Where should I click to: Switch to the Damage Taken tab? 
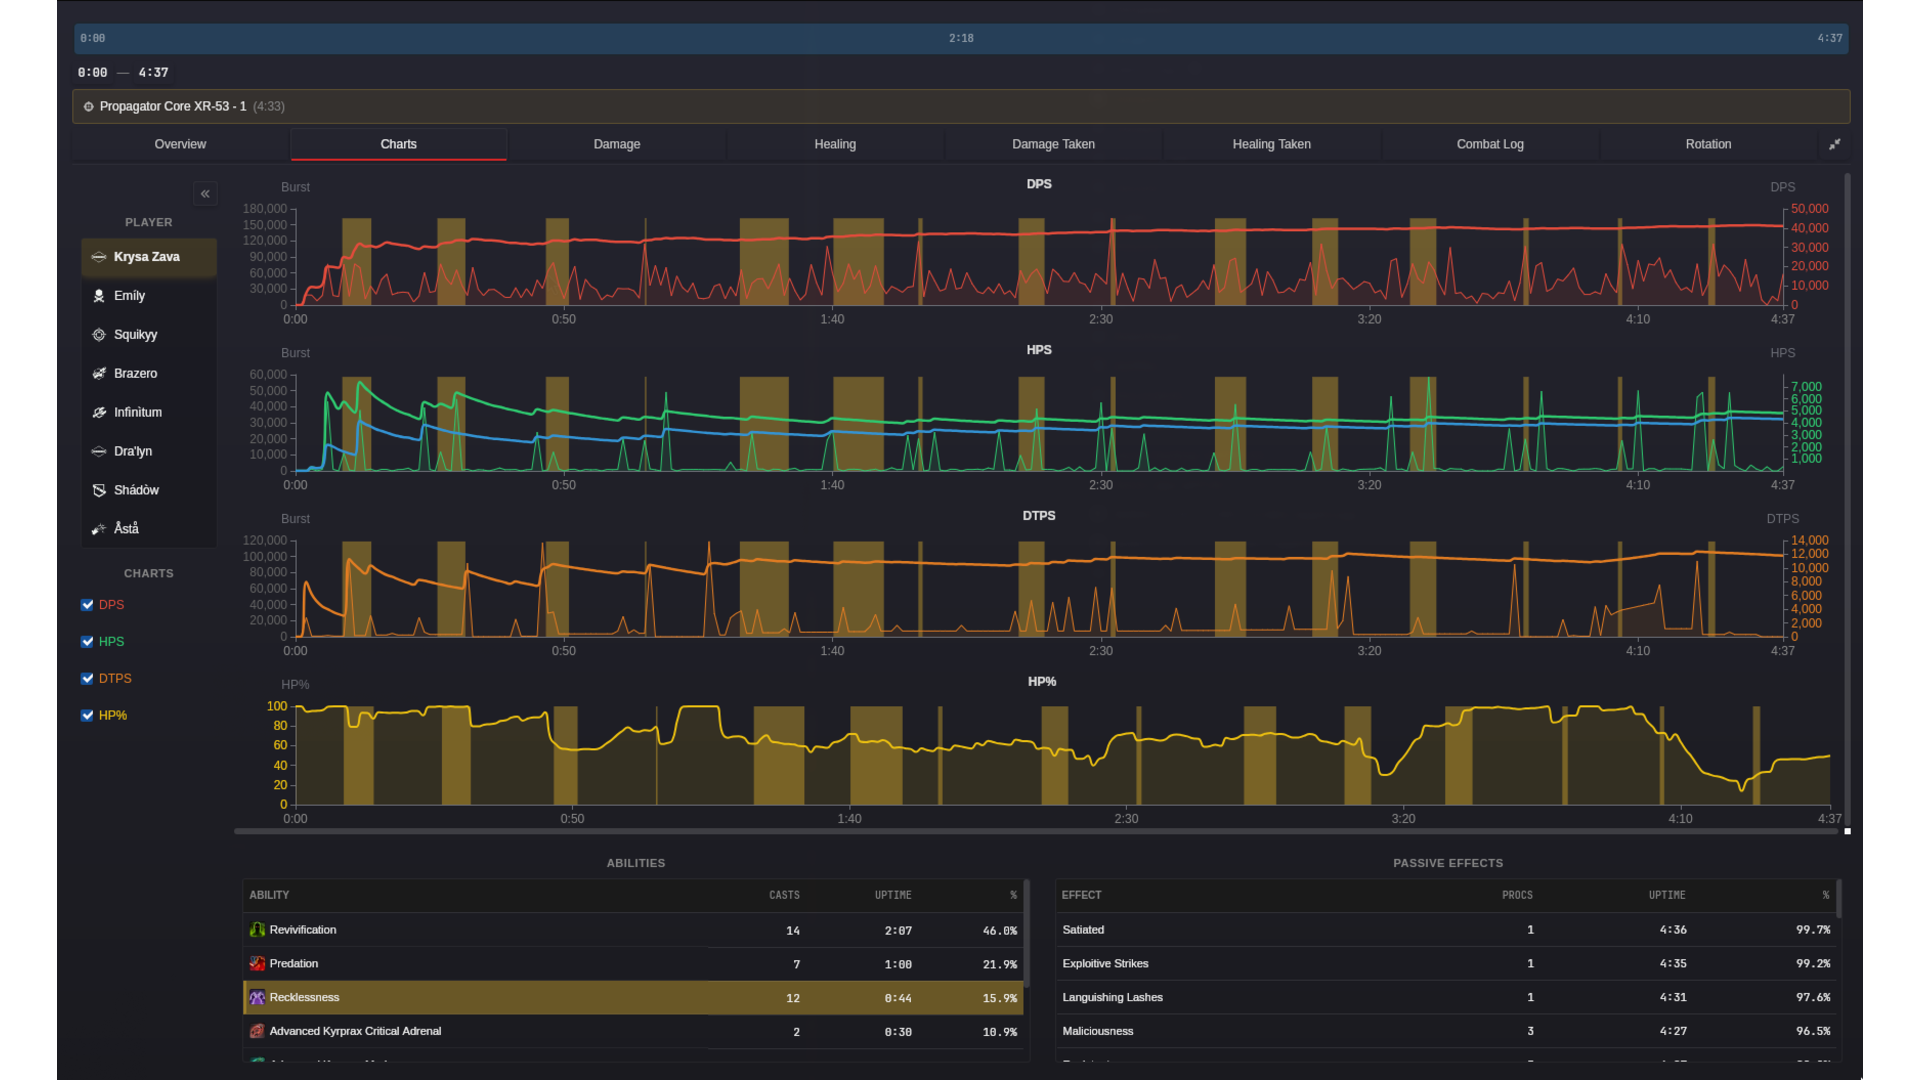[1053, 143]
